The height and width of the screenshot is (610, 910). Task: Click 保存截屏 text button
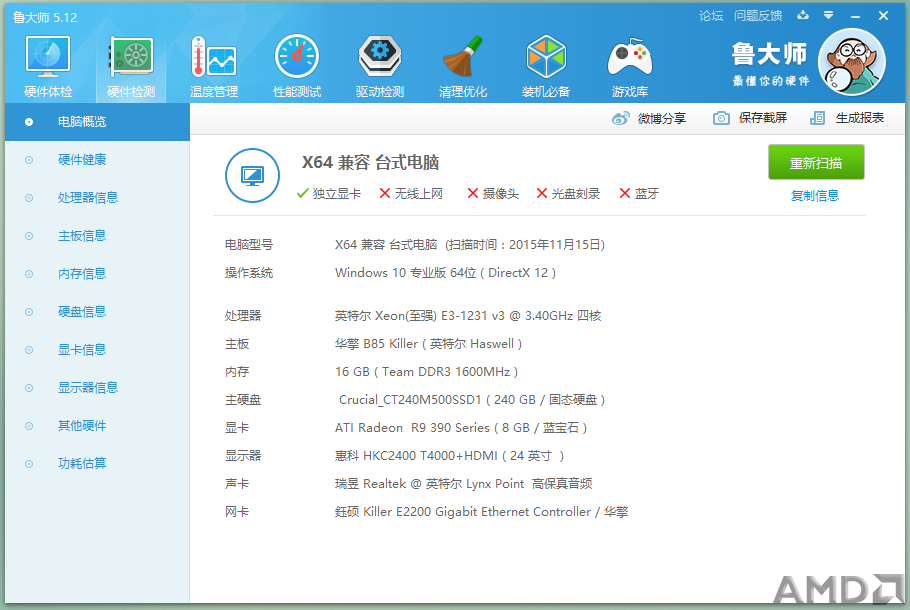point(763,118)
